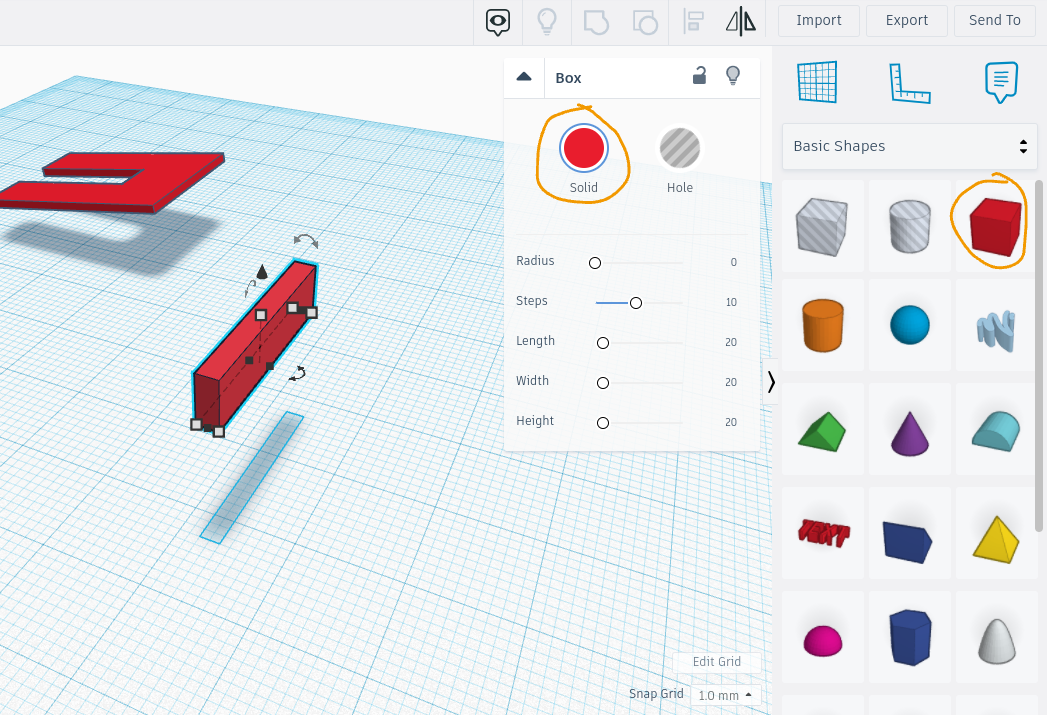Image resolution: width=1047 pixels, height=715 pixels.
Task: Select the Notes tool icon
Action: click(1001, 82)
